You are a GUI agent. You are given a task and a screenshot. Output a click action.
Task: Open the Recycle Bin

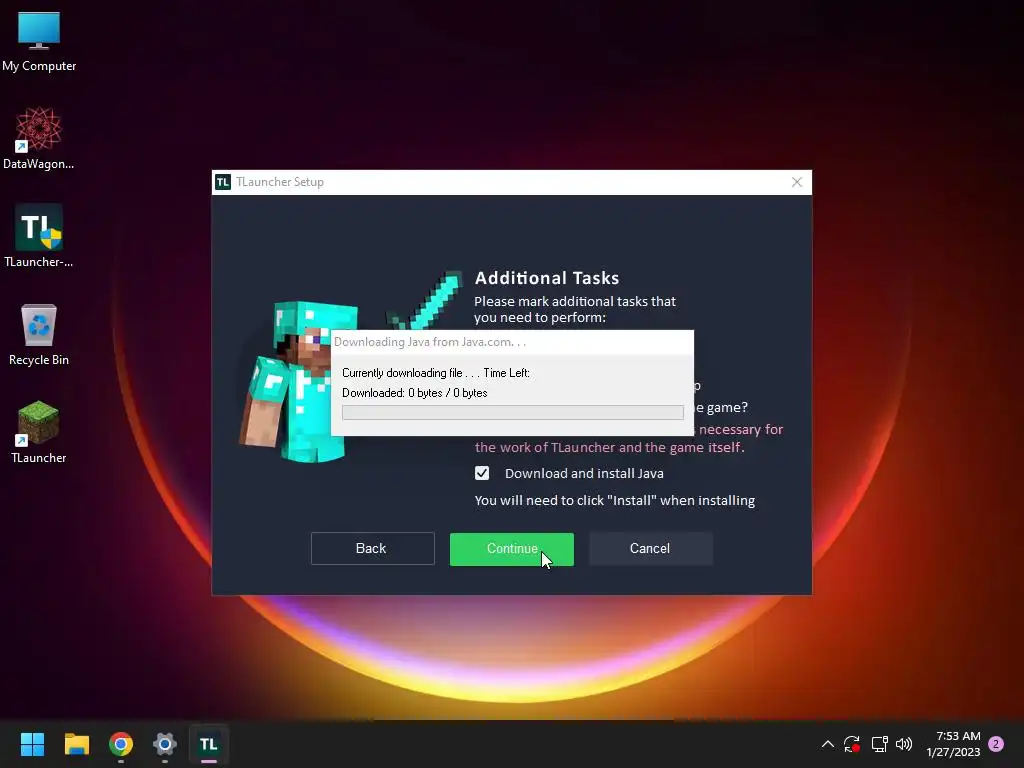point(39,334)
